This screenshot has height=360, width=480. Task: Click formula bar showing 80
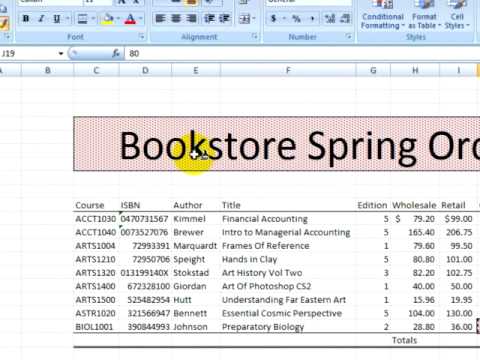302,53
